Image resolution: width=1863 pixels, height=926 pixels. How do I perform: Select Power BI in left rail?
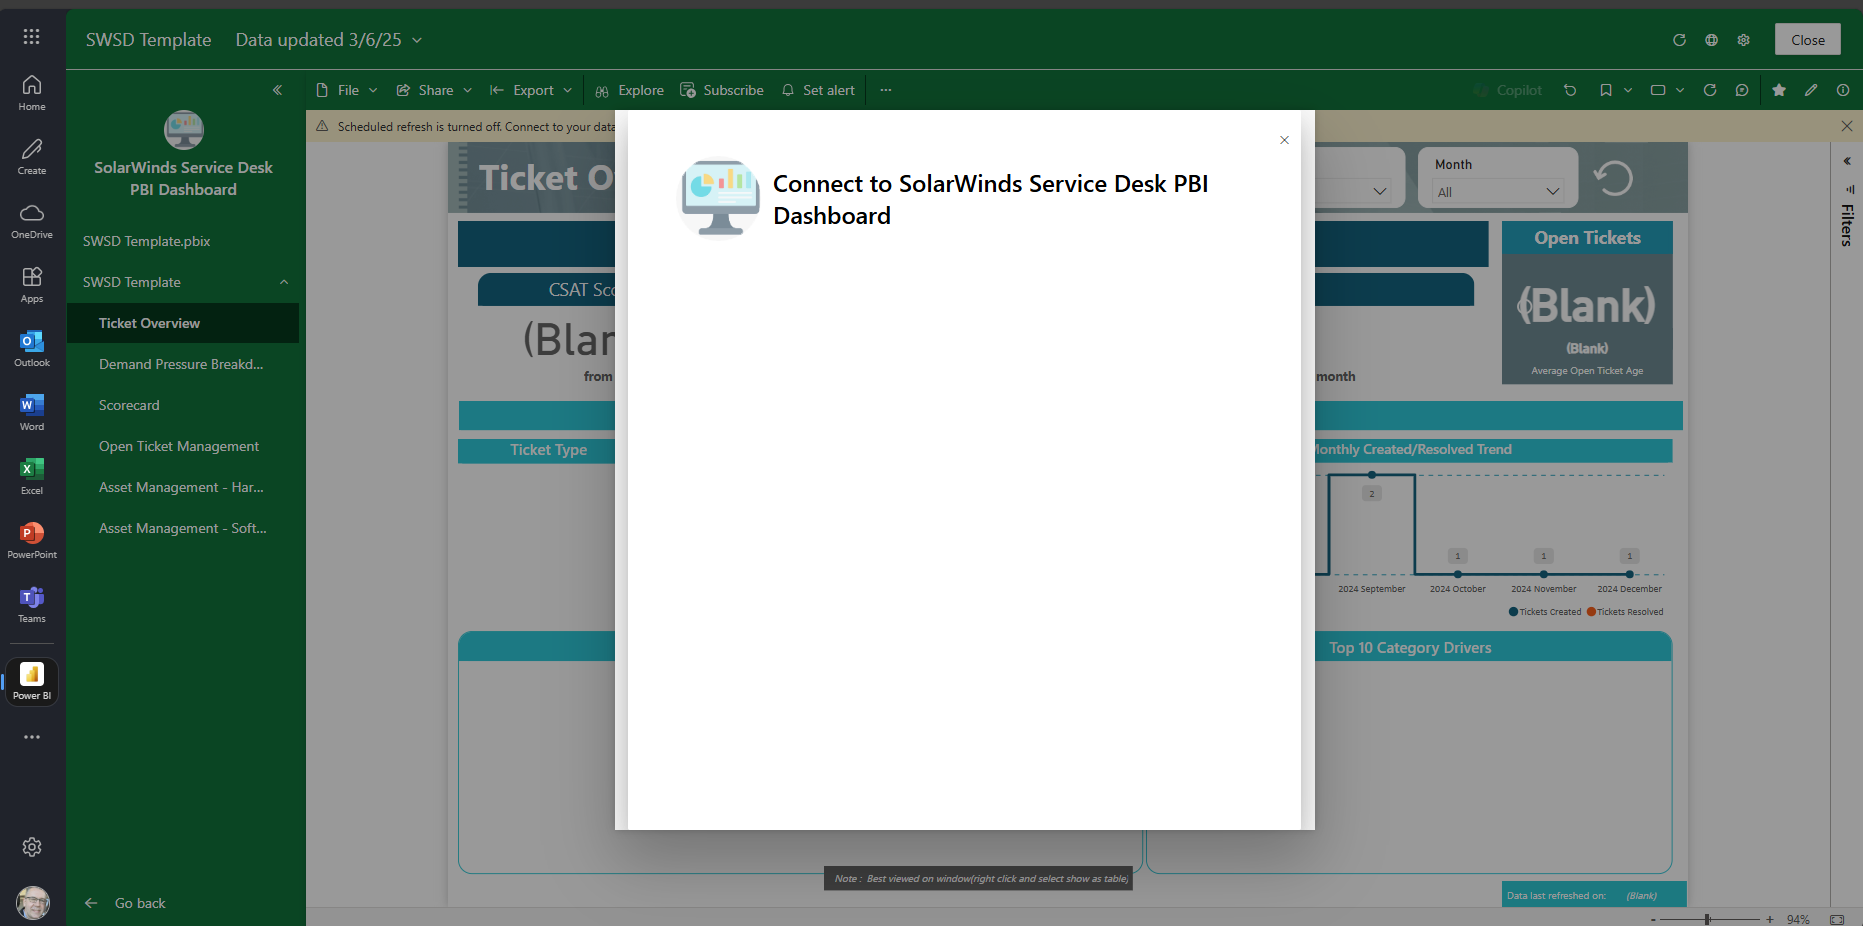pyautogui.click(x=32, y=682)
